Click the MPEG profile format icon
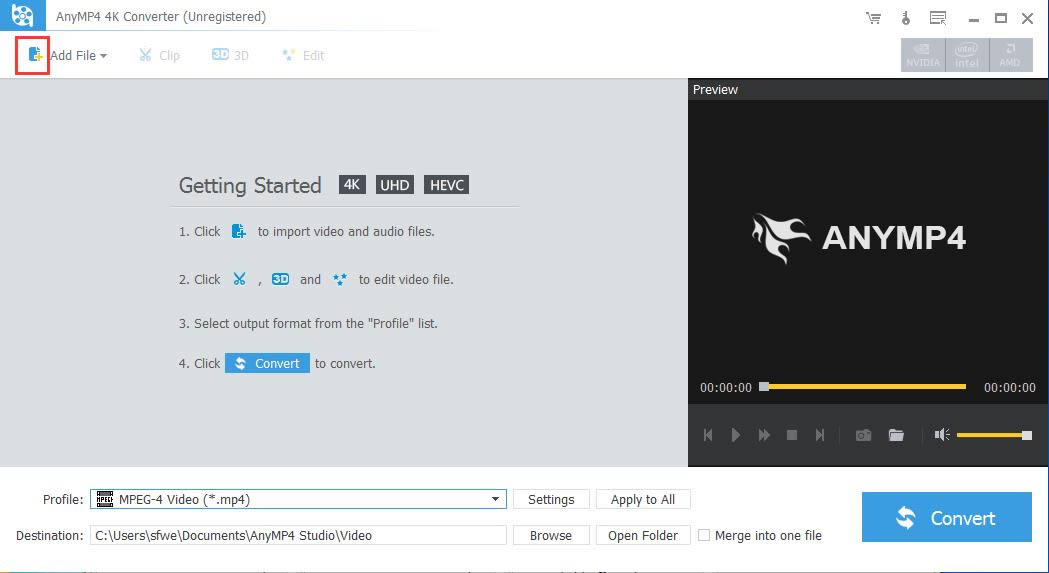The width and height of the screenshot is (1049, 573). pos(105,499)
